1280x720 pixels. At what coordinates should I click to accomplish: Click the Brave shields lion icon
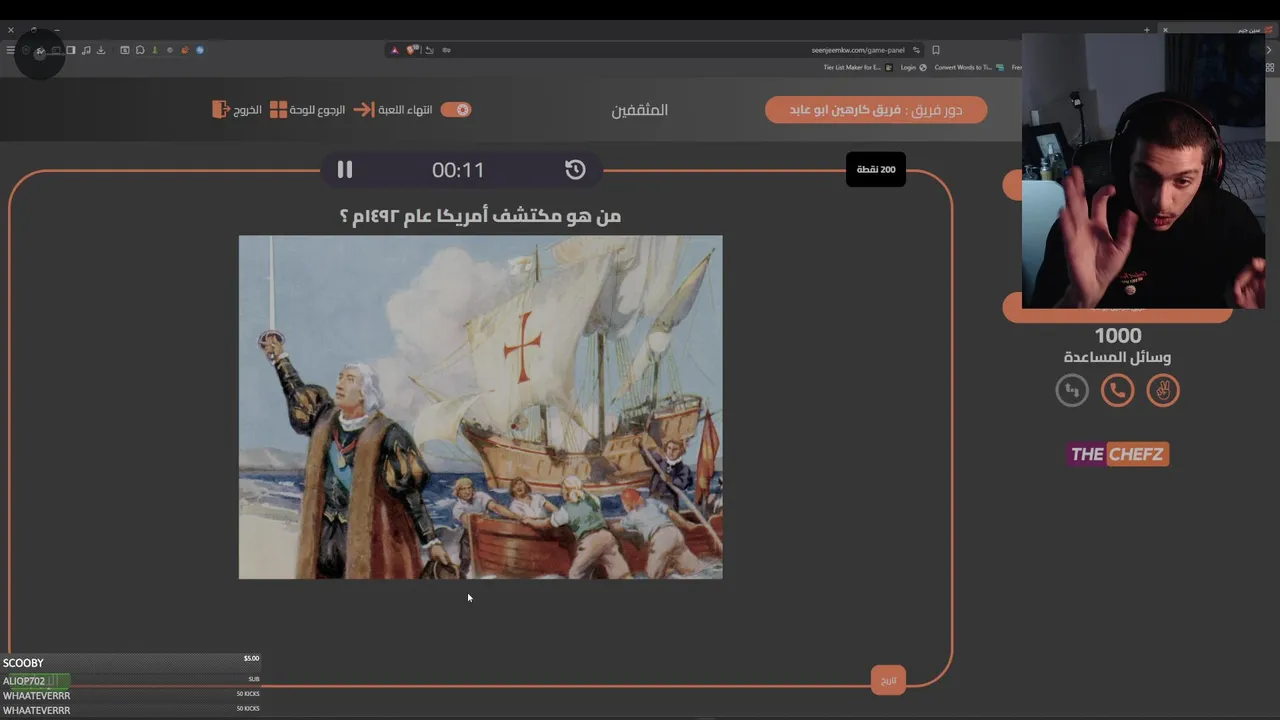point(412,50)
